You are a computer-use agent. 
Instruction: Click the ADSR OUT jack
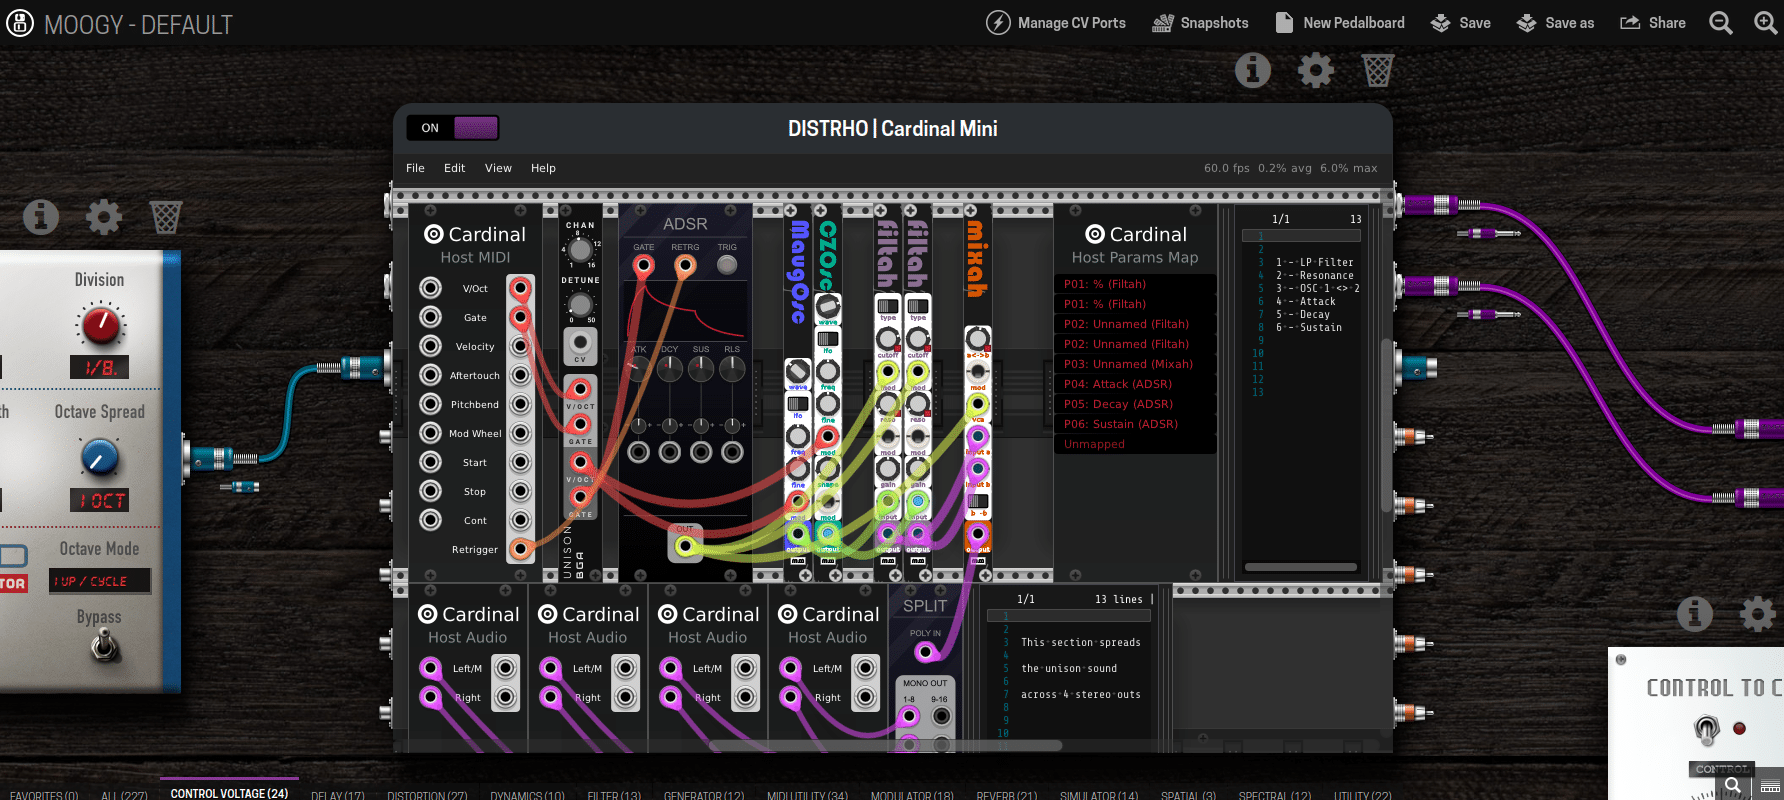[685, 546]
